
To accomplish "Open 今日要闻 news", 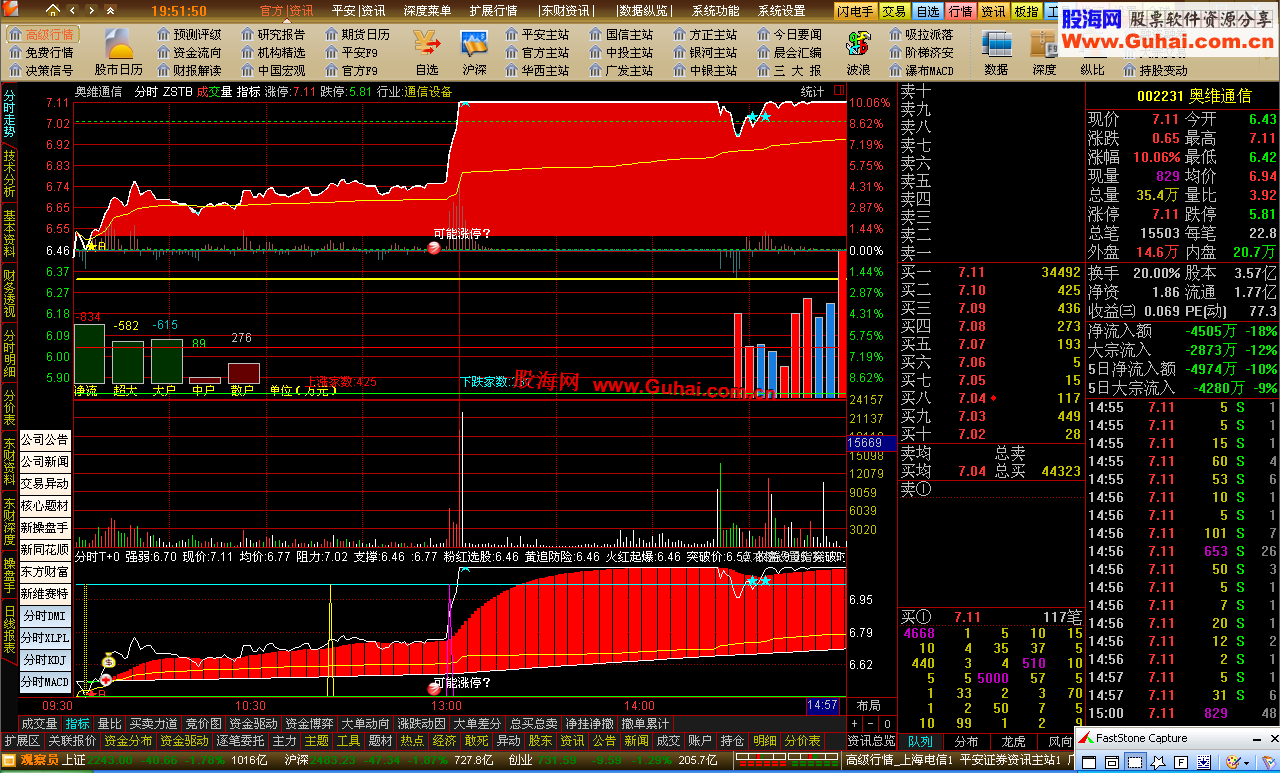I will click(x=789, y=34).
